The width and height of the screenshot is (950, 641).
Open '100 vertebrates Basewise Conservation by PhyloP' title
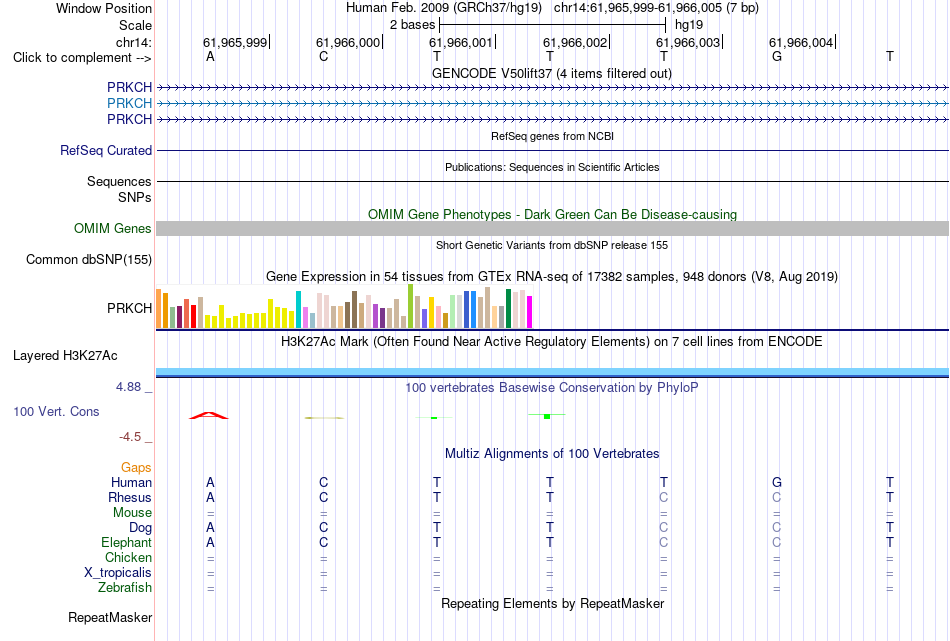pyautogui.click(x=552, y=388)
